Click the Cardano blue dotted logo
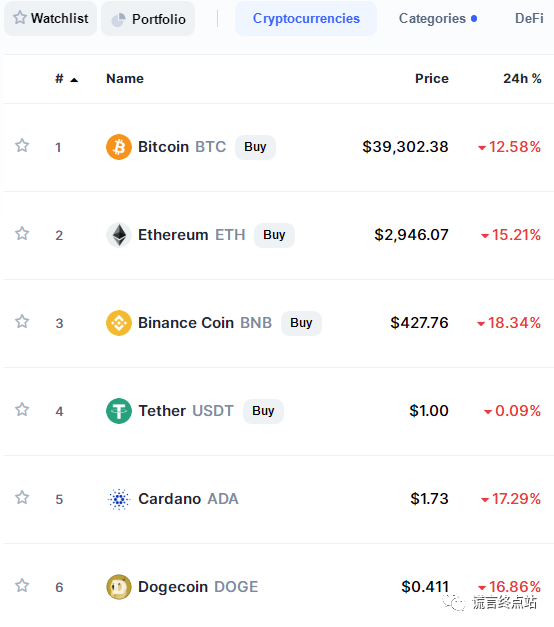 (119, 499)
